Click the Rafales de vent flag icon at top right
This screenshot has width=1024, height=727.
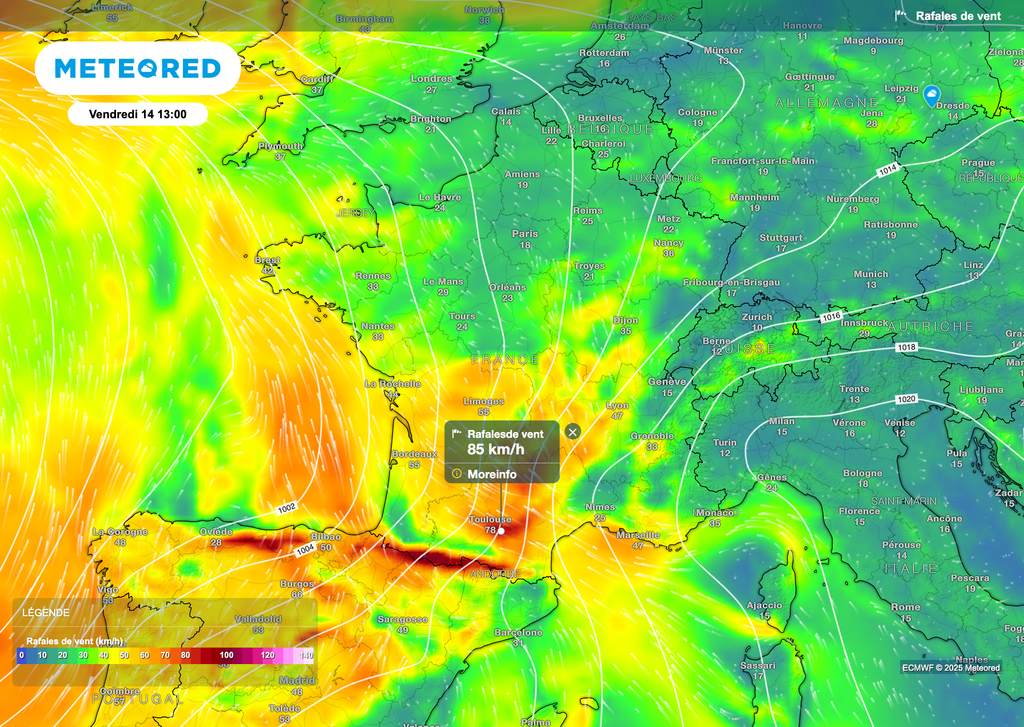click(900, 15)
